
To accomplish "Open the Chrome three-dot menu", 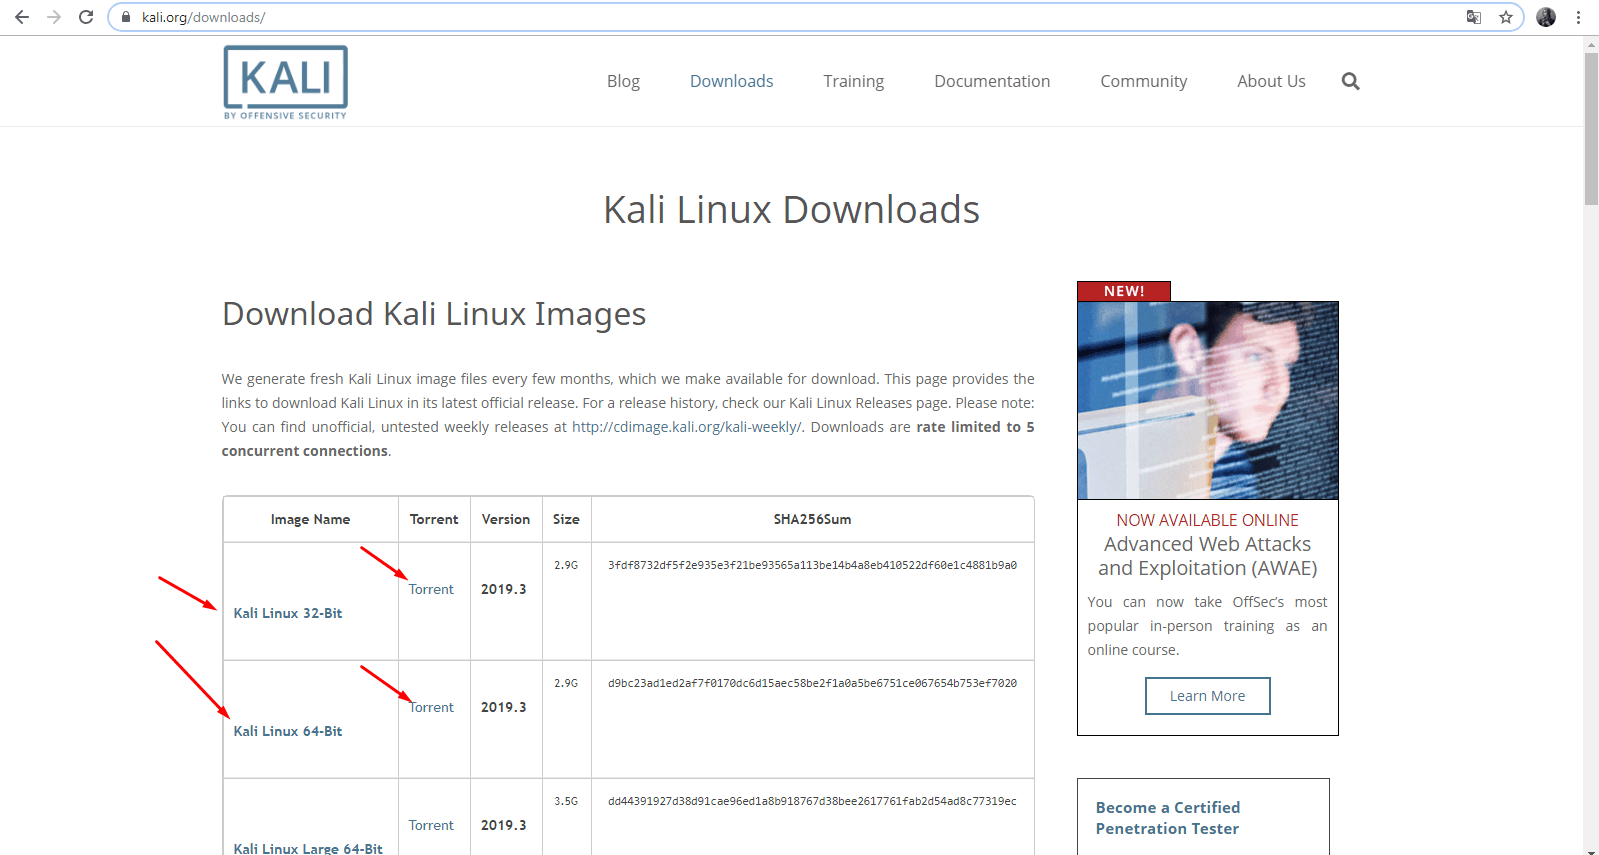I will (1578, 17).
